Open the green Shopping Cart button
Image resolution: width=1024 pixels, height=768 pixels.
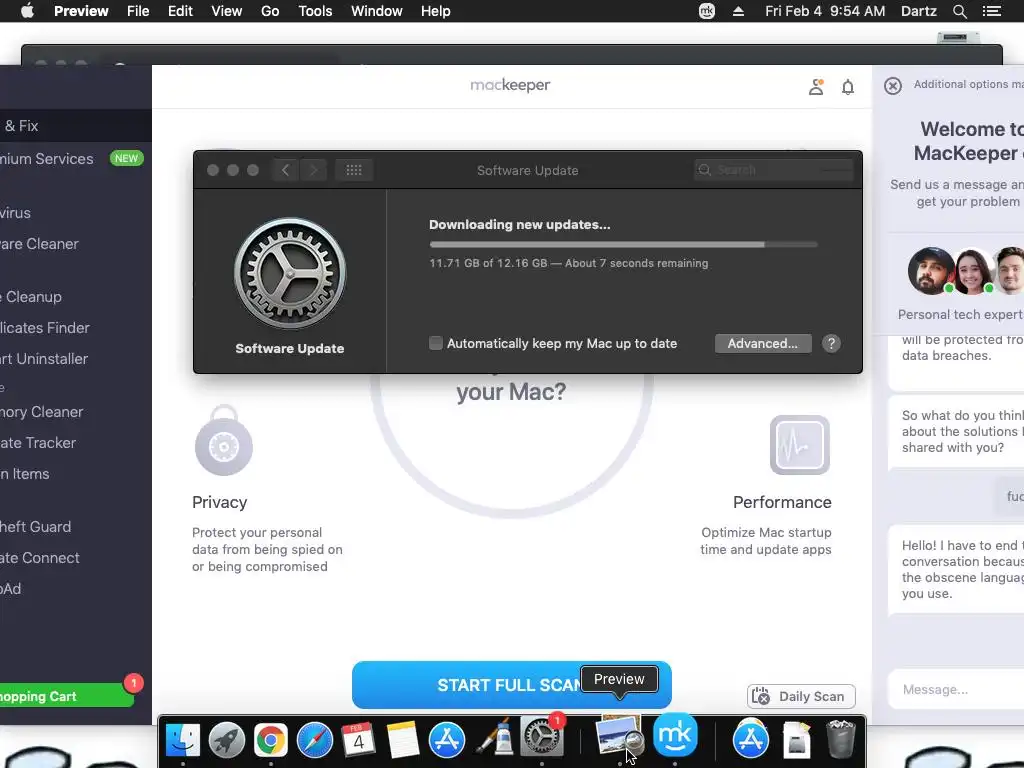67,696
